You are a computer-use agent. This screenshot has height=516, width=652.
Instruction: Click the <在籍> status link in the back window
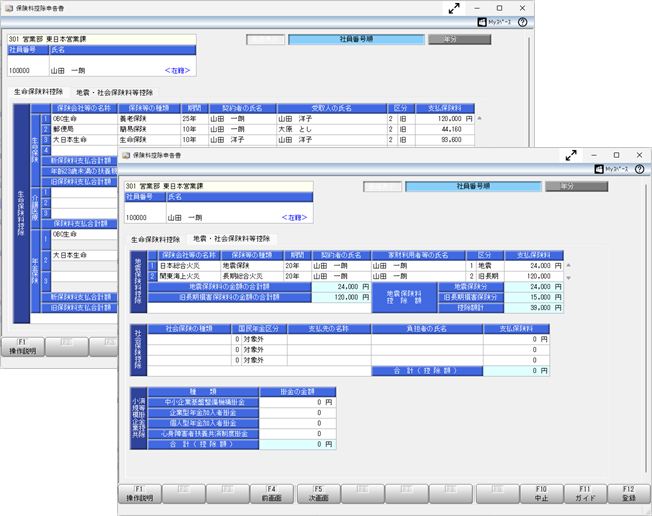click(178, 71)
